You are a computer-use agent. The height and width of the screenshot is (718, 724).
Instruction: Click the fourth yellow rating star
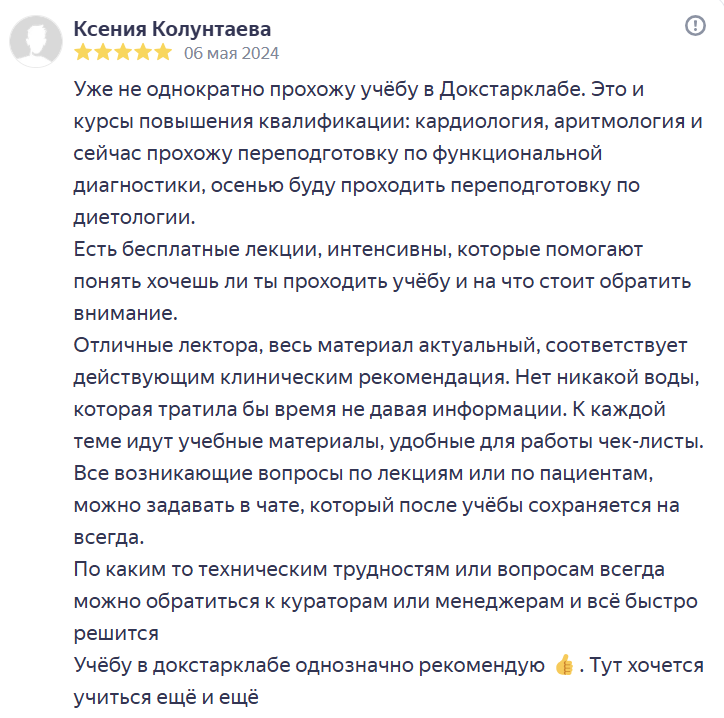pos(143,52)
